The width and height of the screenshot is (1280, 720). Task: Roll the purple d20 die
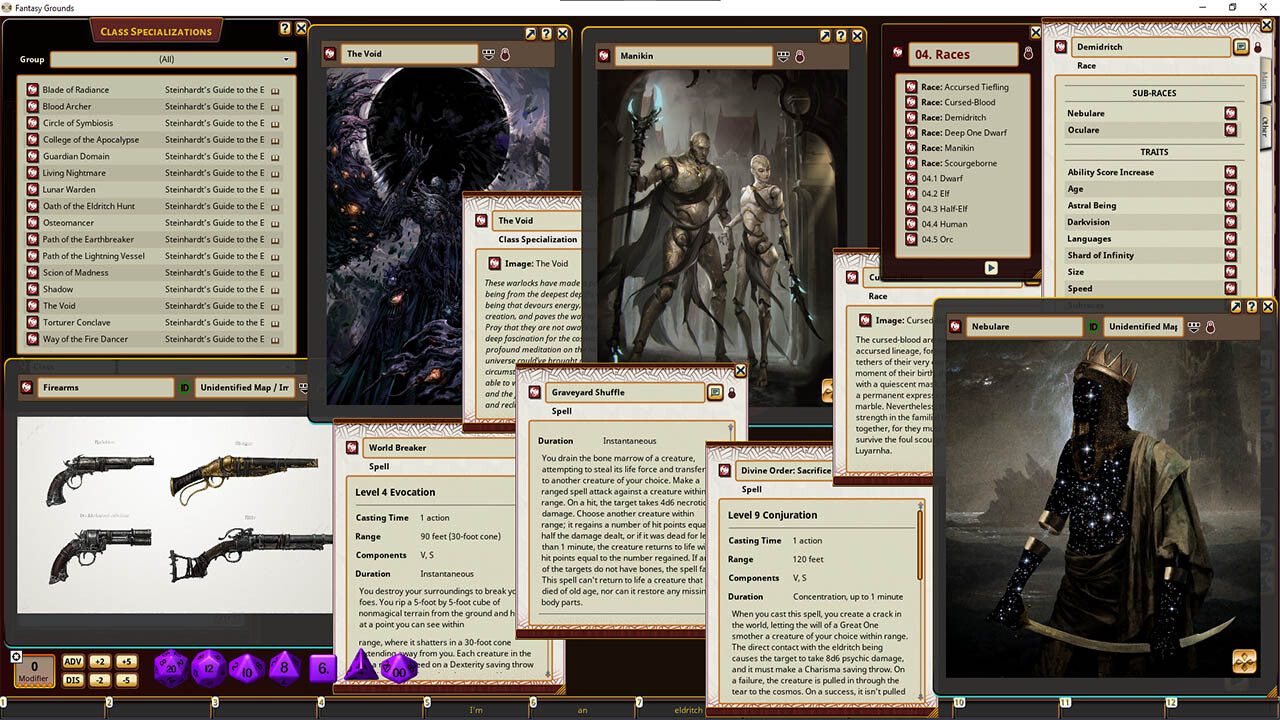click(x=171, y=667)
